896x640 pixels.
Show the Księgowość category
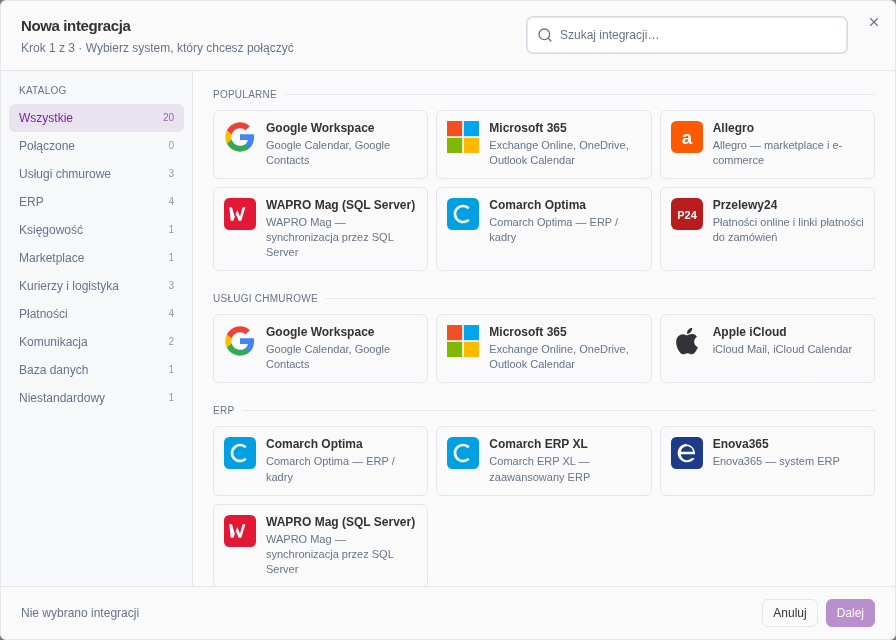(x=96, y=230)
